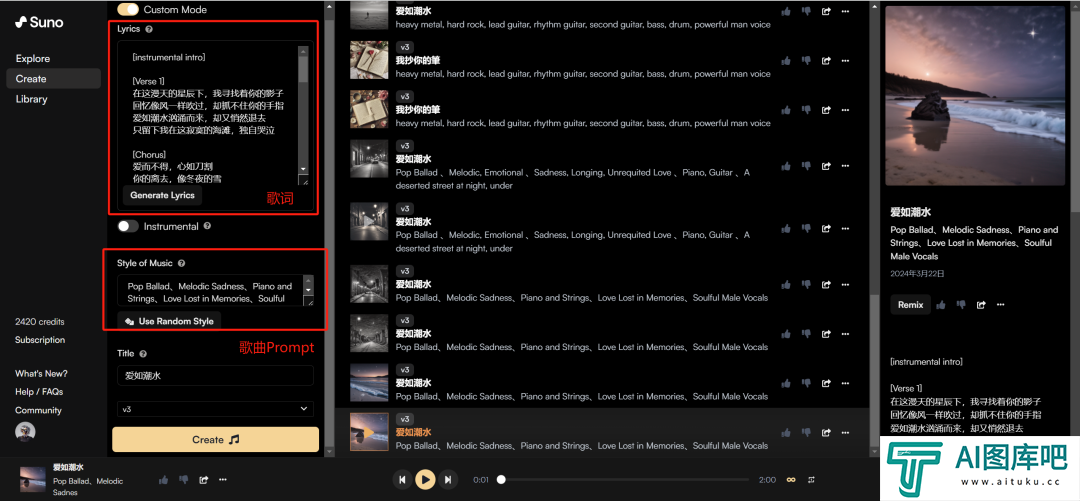1080x501 pixels.
Task: Click 爱如潮水 title in bottom player bar
Action: tap(69, 467)
